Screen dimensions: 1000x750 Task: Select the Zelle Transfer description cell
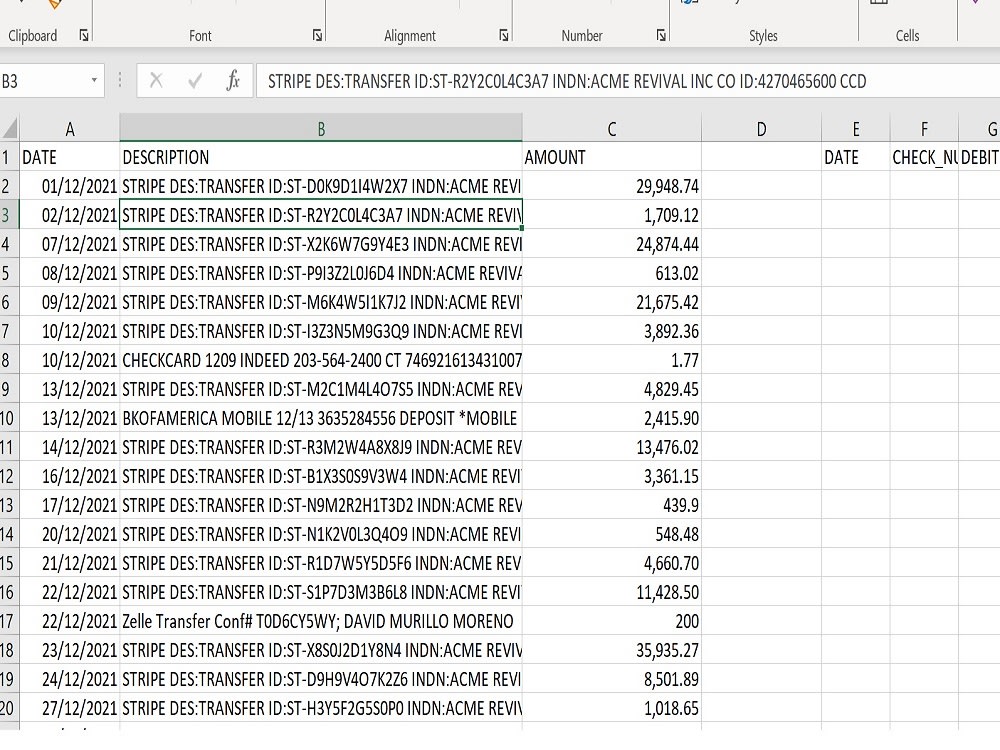320,621
